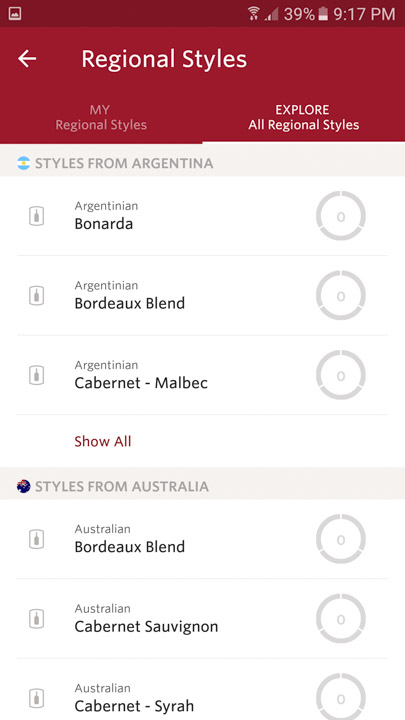Open Argentinian Cabernet - Malbec entry
This screenshot has height=720, width=405.
click(202, 375)
